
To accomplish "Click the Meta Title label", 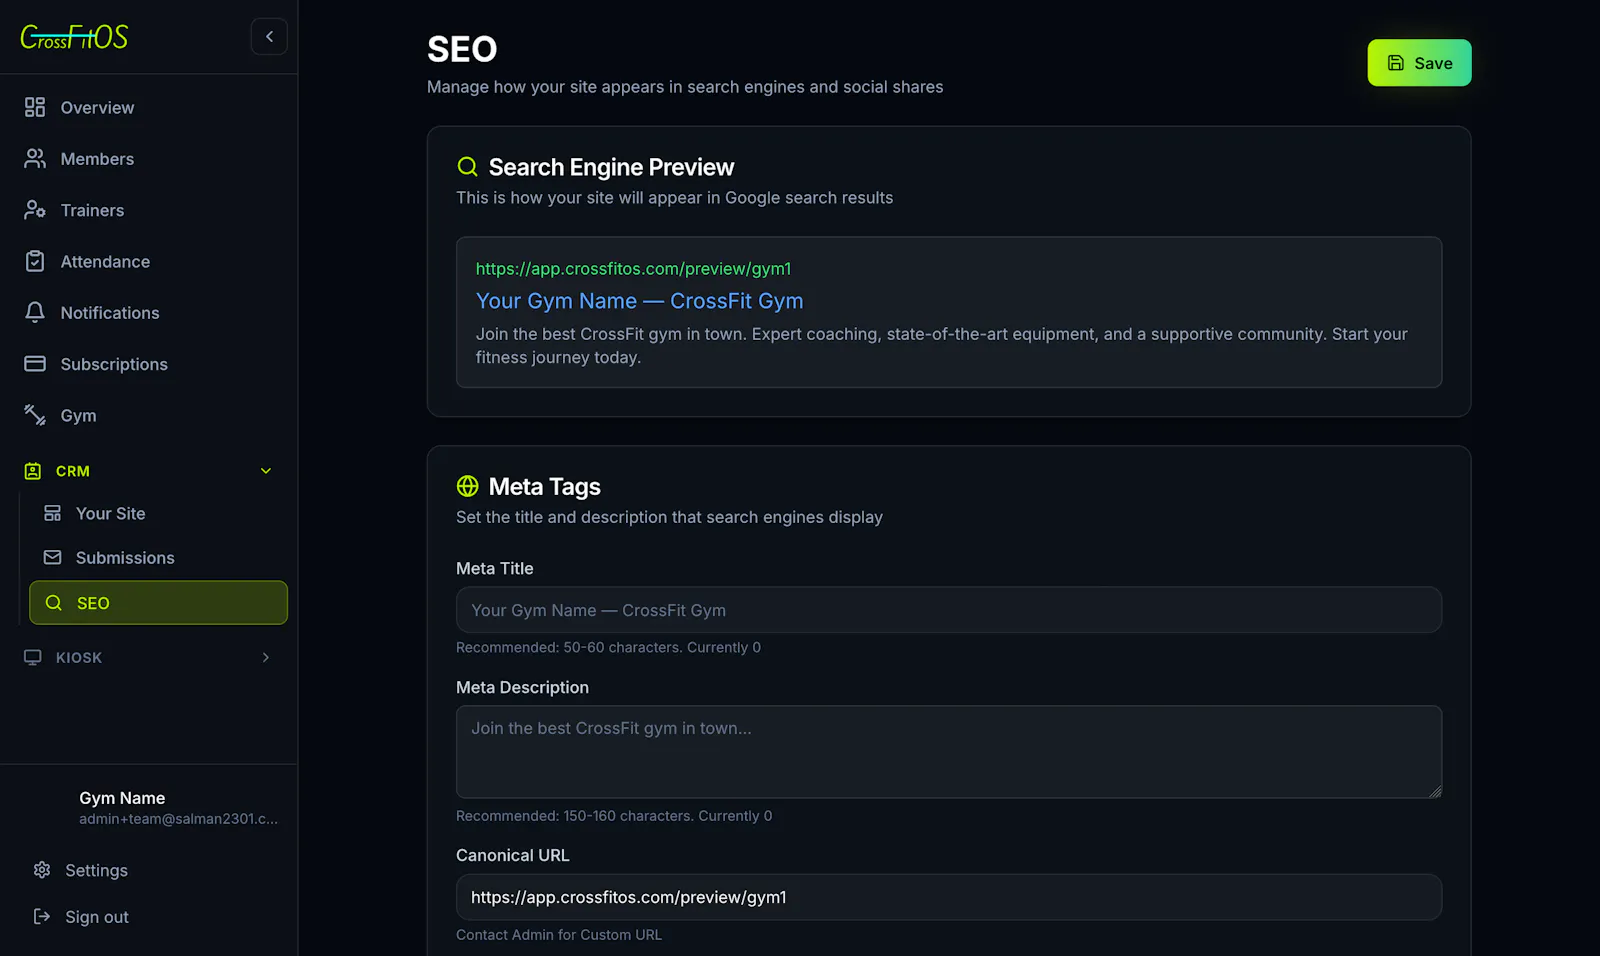I will point(495,568).
